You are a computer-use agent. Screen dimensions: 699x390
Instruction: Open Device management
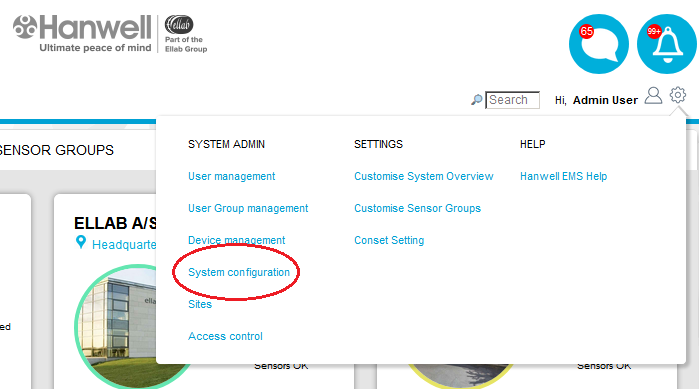tap(236, 240)
